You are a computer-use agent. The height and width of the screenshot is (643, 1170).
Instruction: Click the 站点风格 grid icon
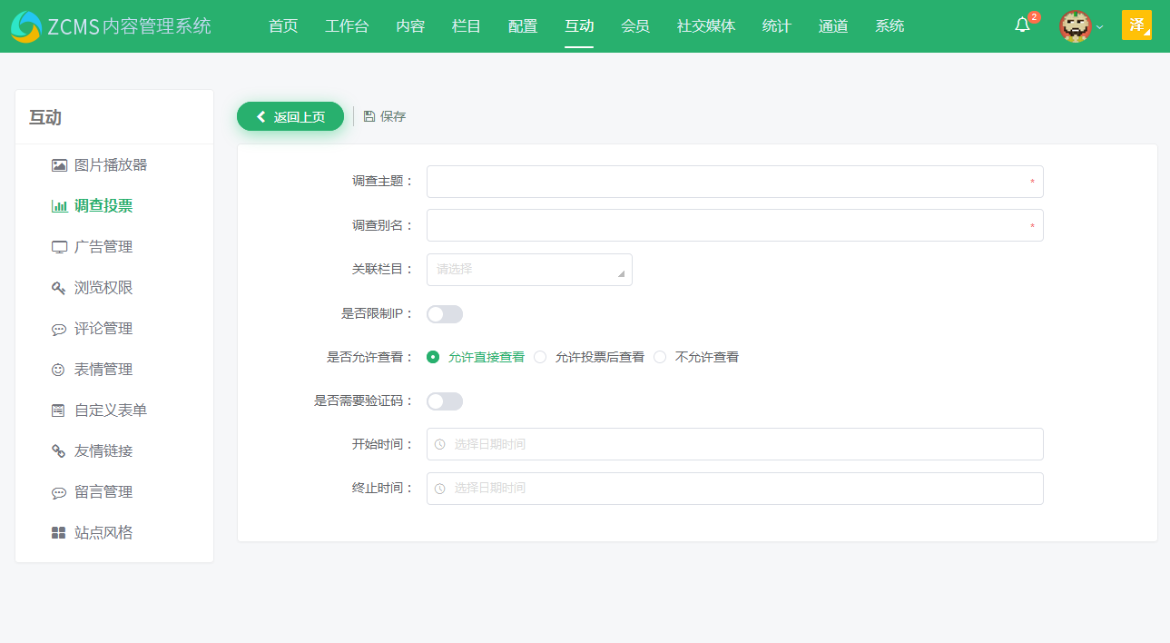(59, 532)
